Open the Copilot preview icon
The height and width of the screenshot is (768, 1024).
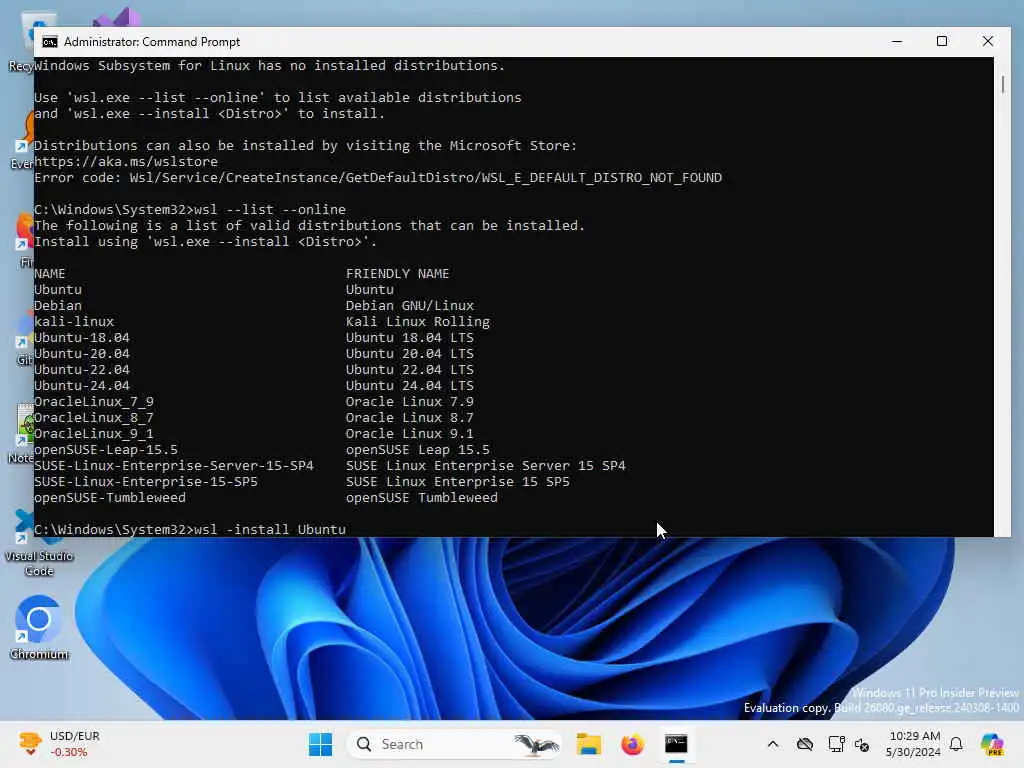[x=992, y=744]
